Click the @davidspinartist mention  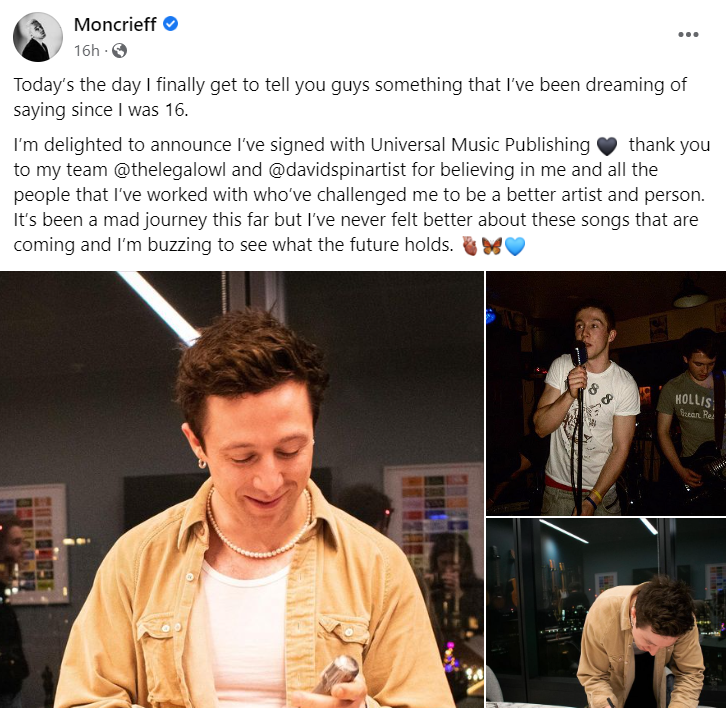(x=337, y=170)
